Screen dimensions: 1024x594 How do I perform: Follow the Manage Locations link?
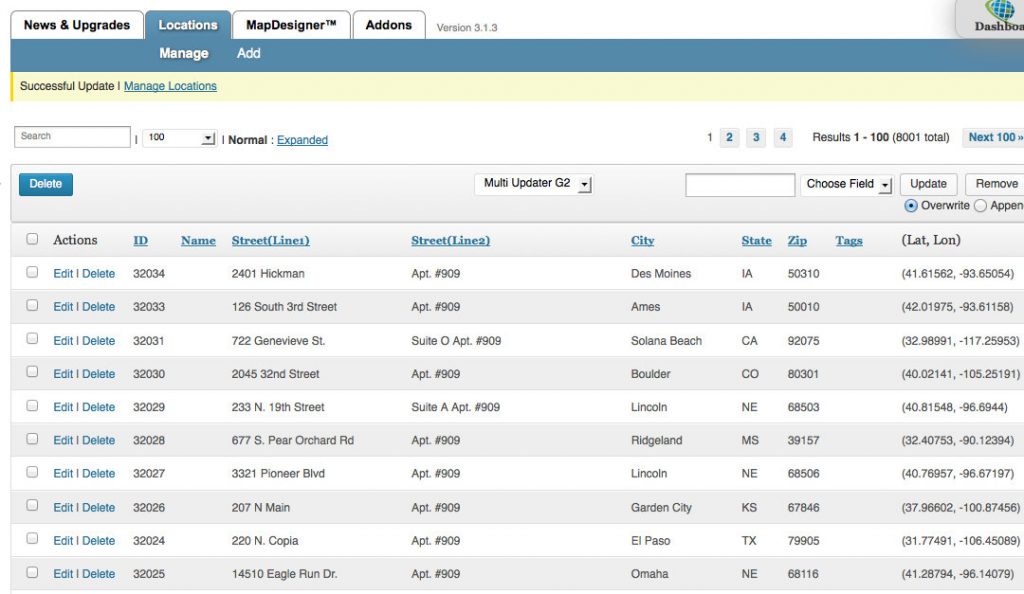click(x=170, y=86)
